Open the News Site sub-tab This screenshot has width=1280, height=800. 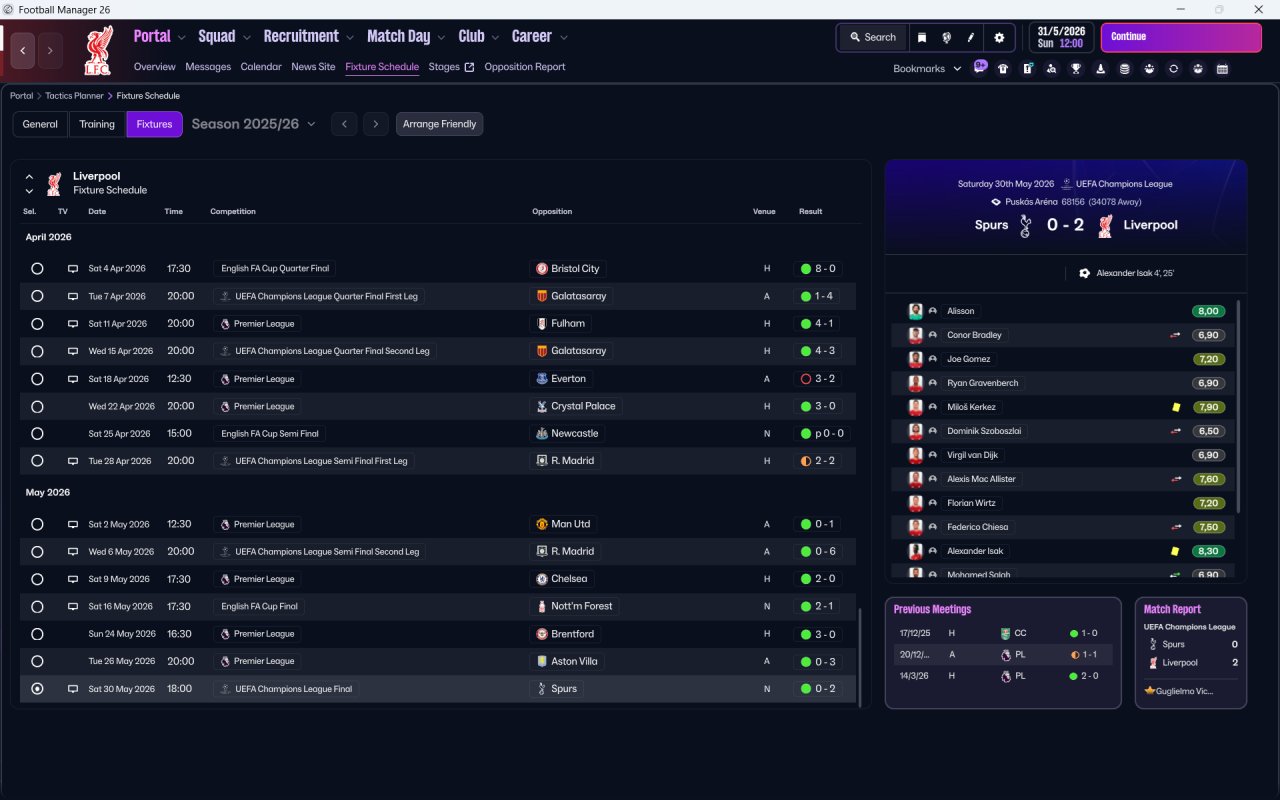pyautogui.click(x=313, y=67)
